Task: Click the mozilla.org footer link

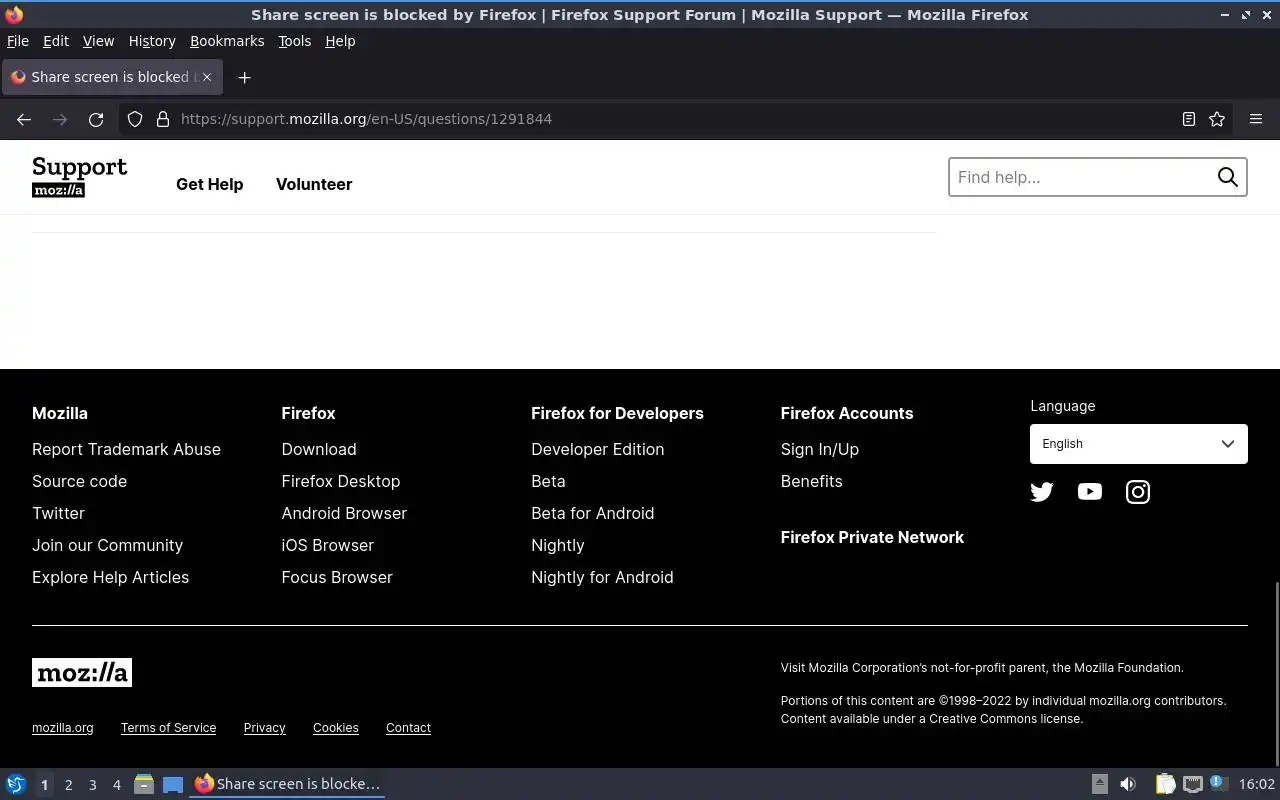Action: click(x=63, y=728)
